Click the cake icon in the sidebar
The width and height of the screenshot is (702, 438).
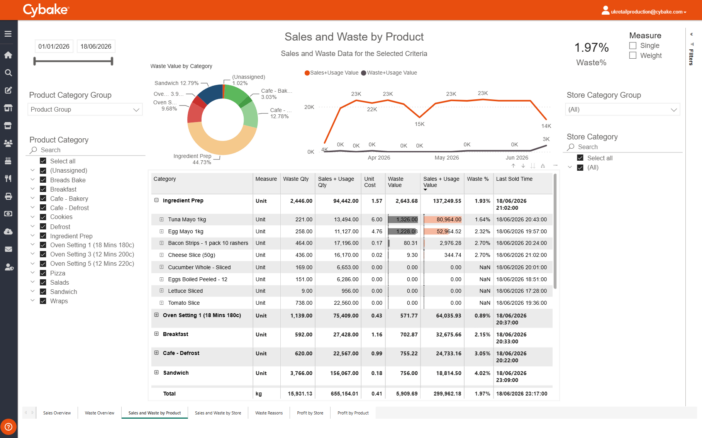tap(8, 161)
